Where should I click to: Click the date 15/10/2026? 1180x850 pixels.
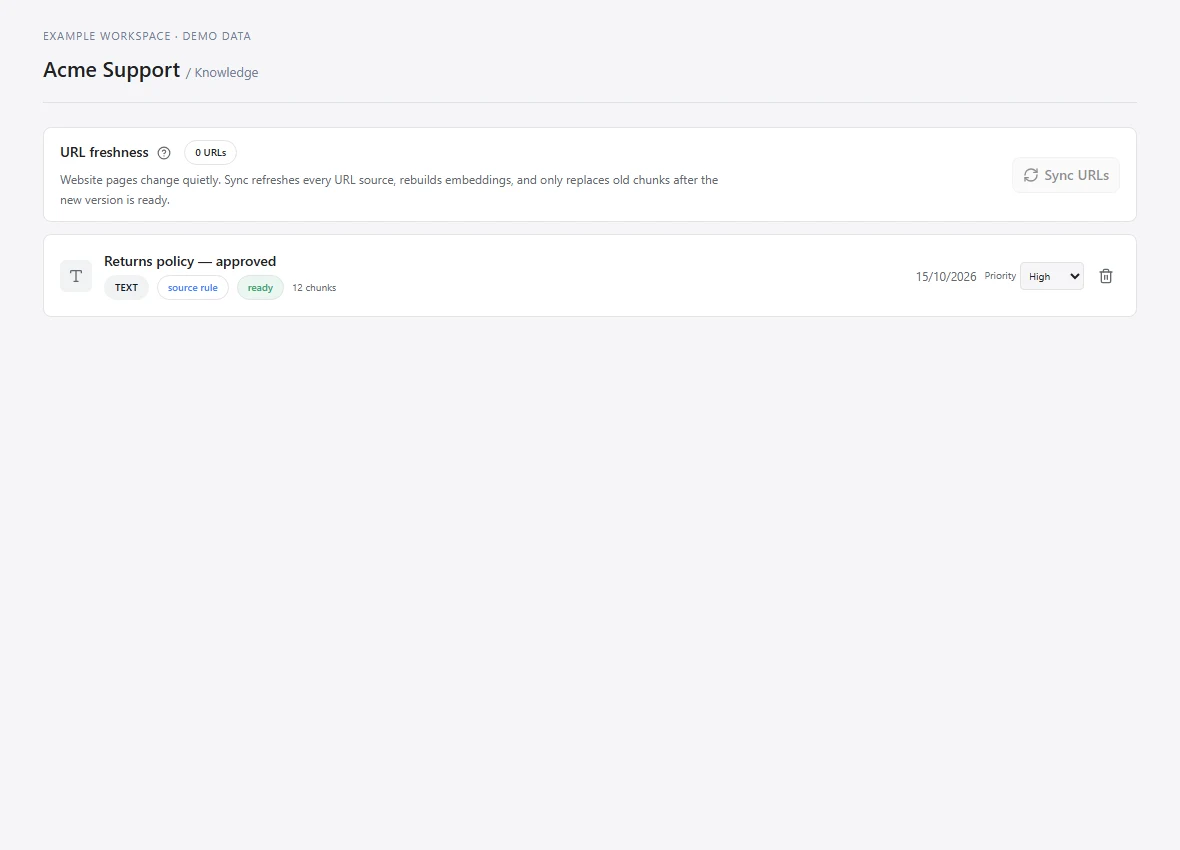click(946, 276)
